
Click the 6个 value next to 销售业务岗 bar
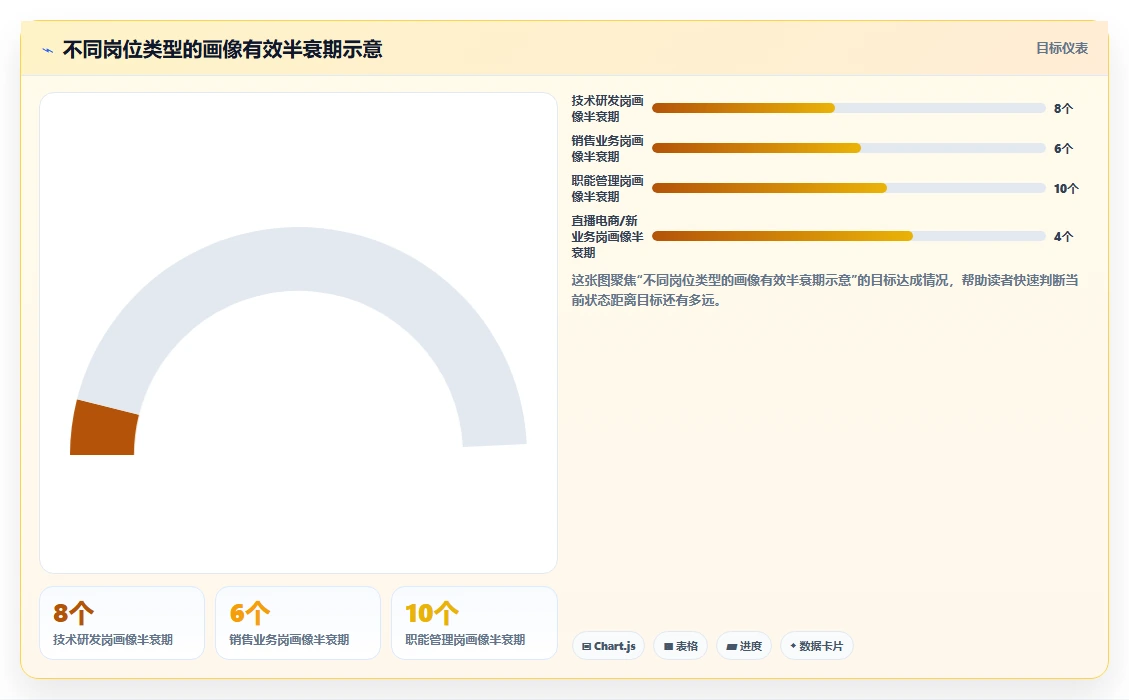click(x=1063, y=149)
